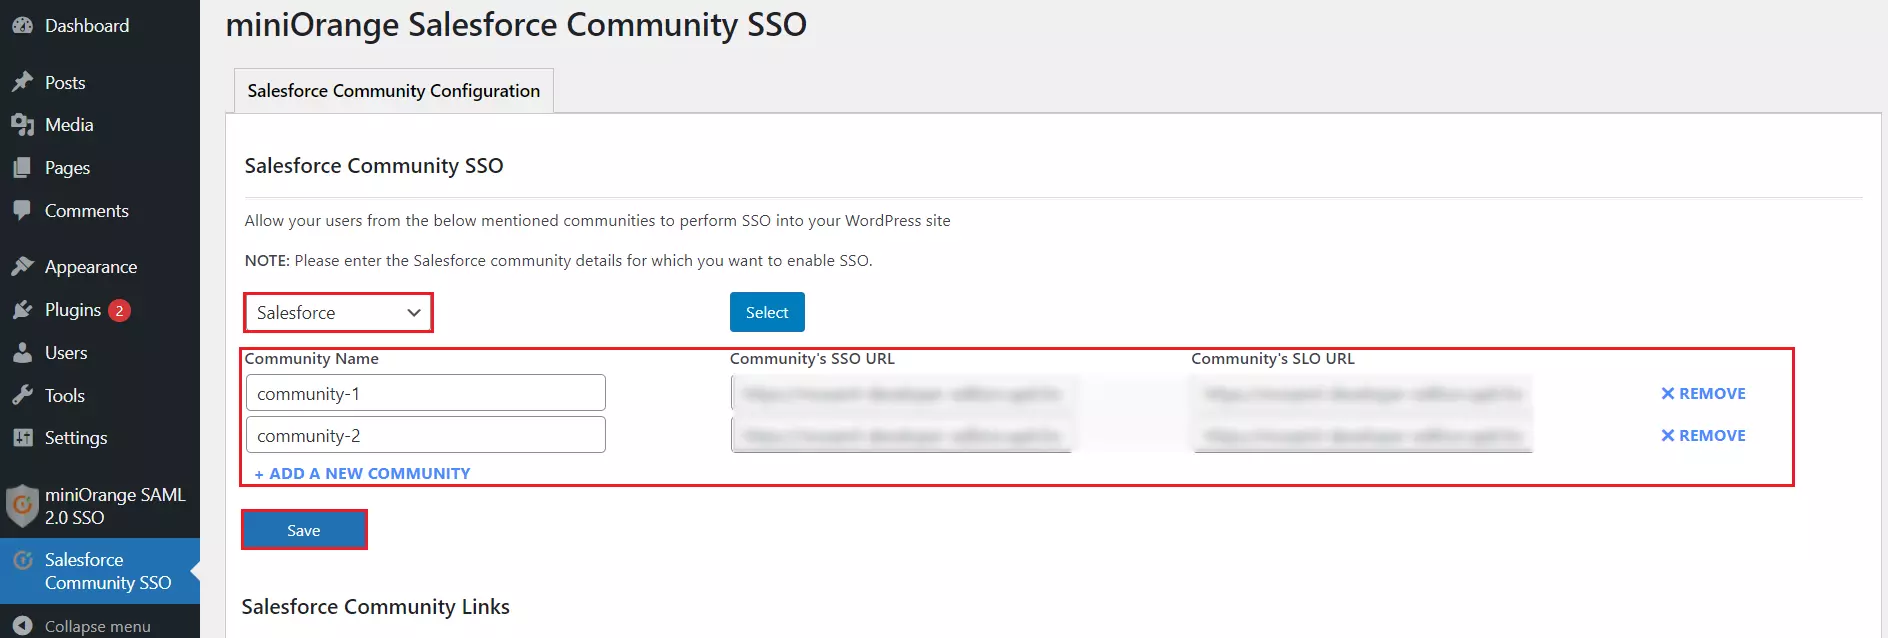
Task: Click the Tools wrench icon
Action: click(22, 395)
